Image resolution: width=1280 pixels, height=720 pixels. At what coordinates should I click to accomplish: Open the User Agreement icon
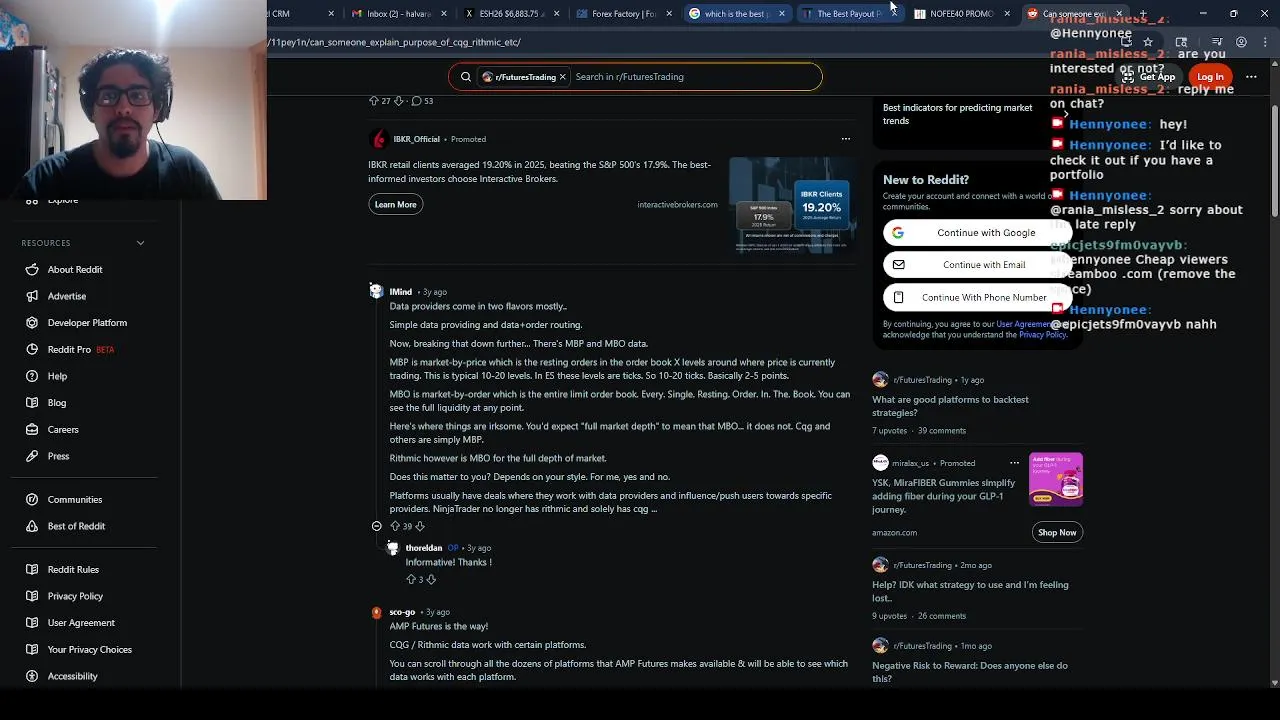click(32, 623)
